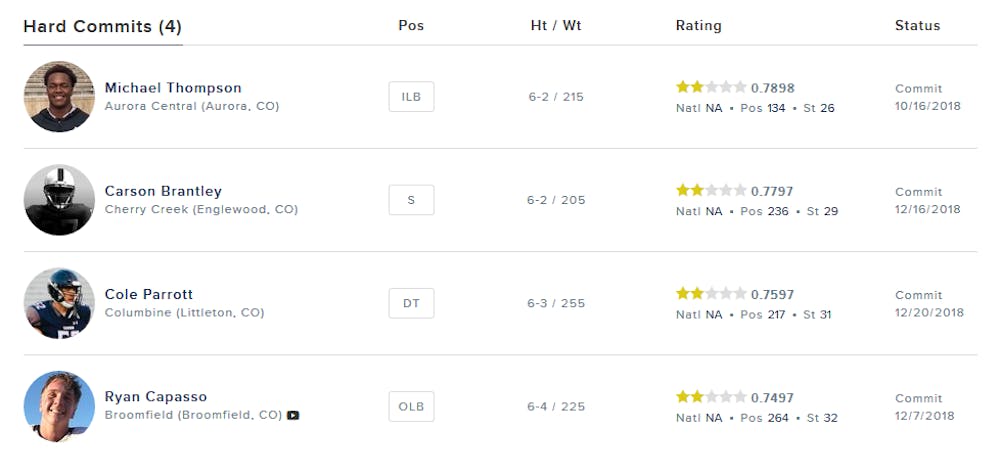This screenshot has height=475, width=1000.
Task: Open Carson Brantley's helmet avatar
Action: [x=59, y=200]
